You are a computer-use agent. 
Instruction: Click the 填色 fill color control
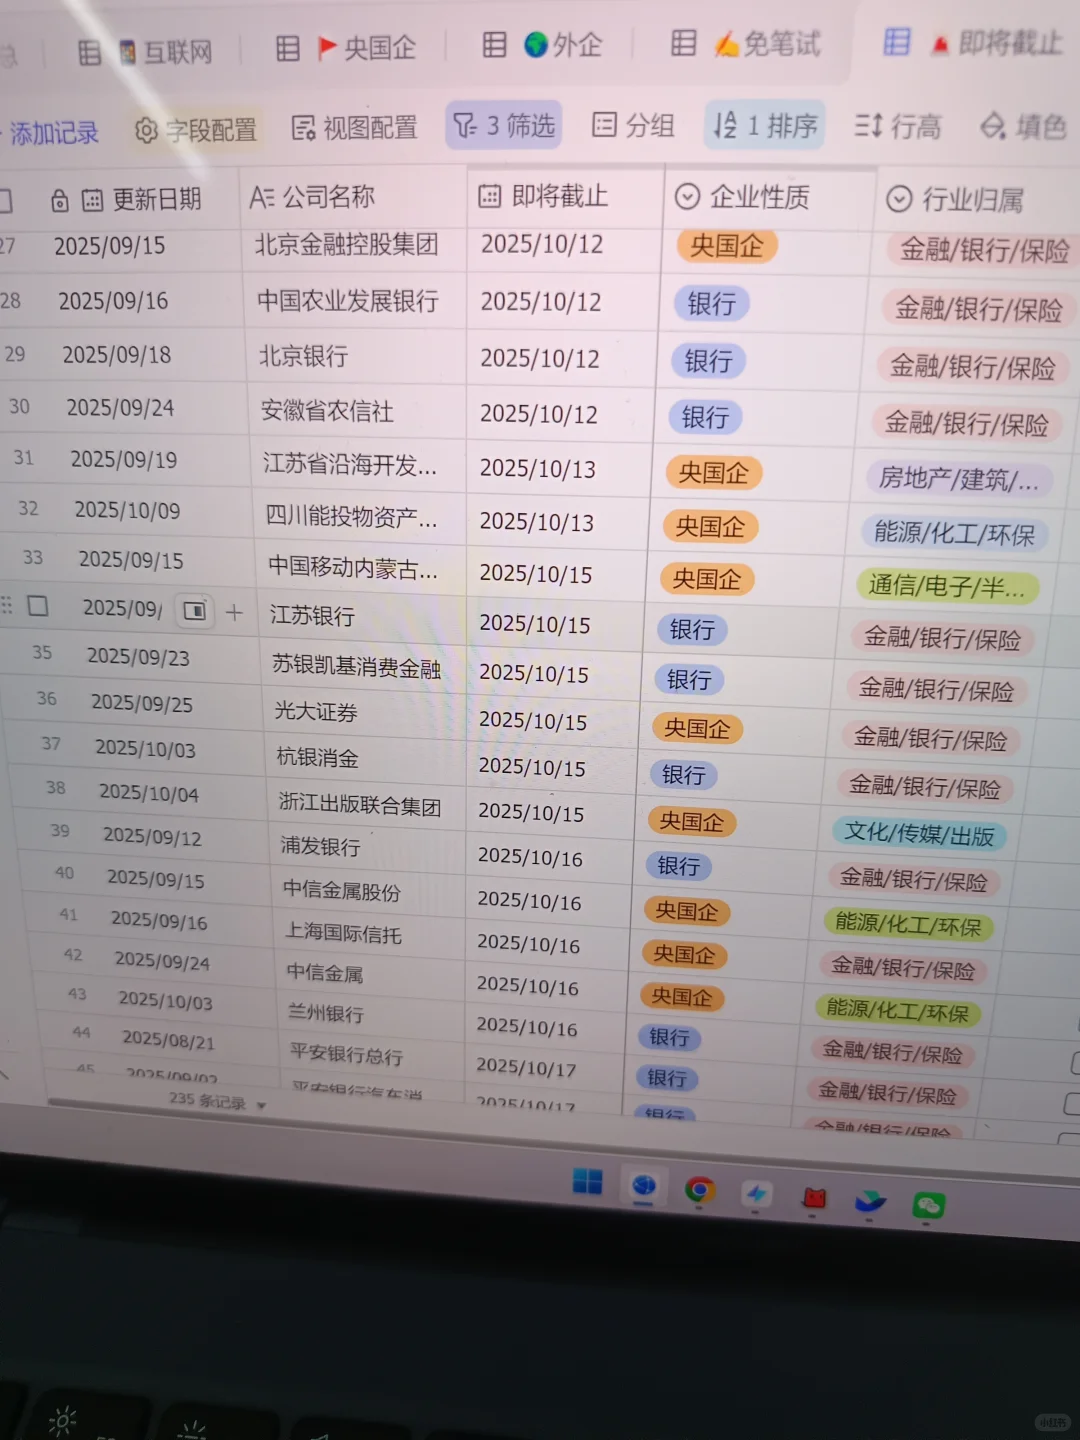pos(1020,127)
